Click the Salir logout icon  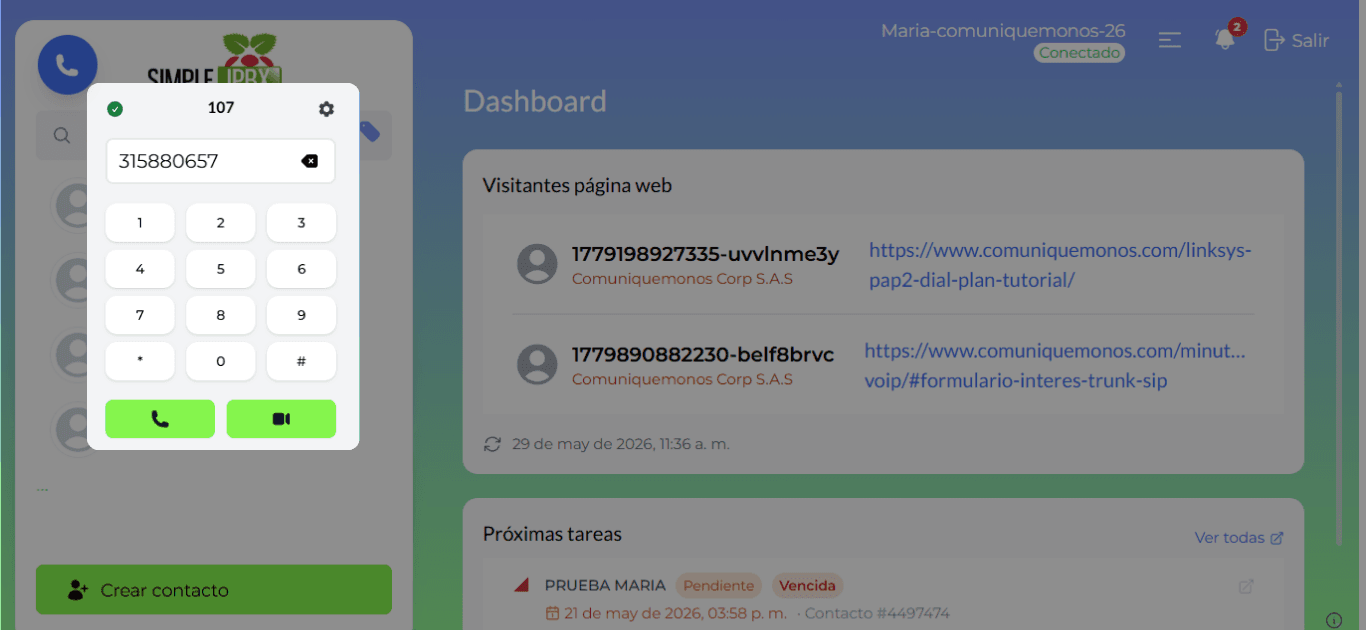click(x=1274, y=40)
